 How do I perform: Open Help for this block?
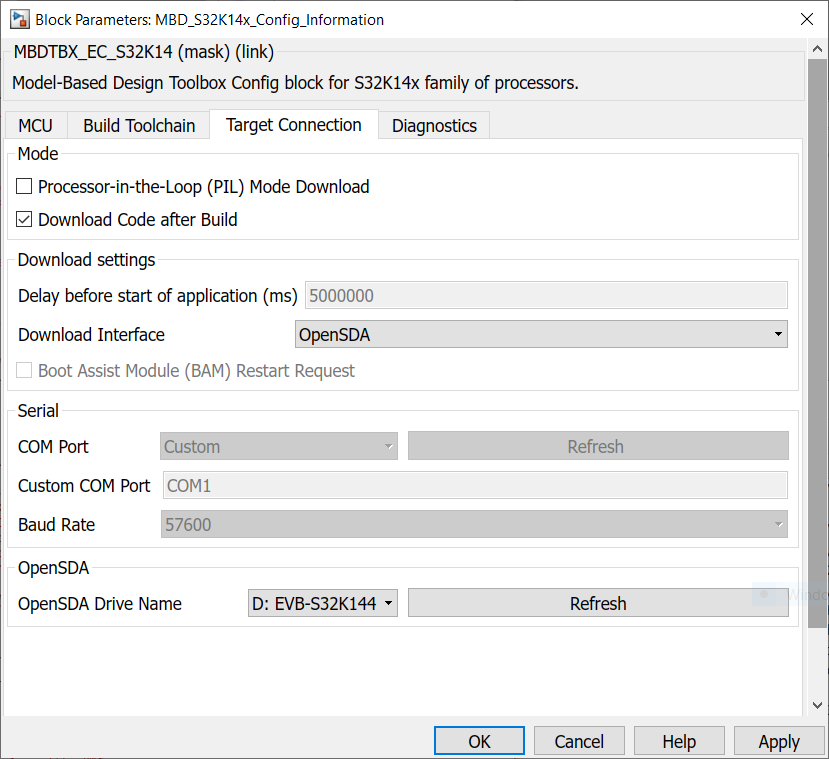(x=679, y=741)
